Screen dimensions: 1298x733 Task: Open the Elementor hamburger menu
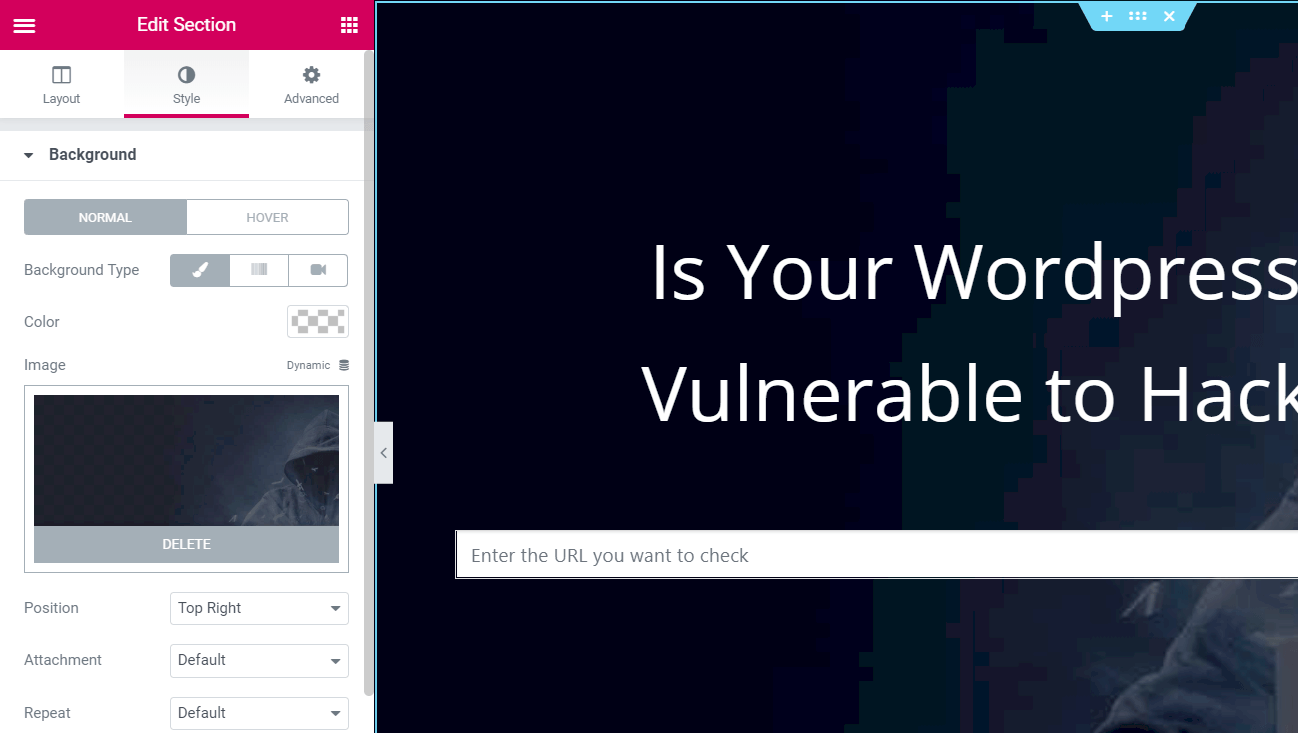[24, 24]
